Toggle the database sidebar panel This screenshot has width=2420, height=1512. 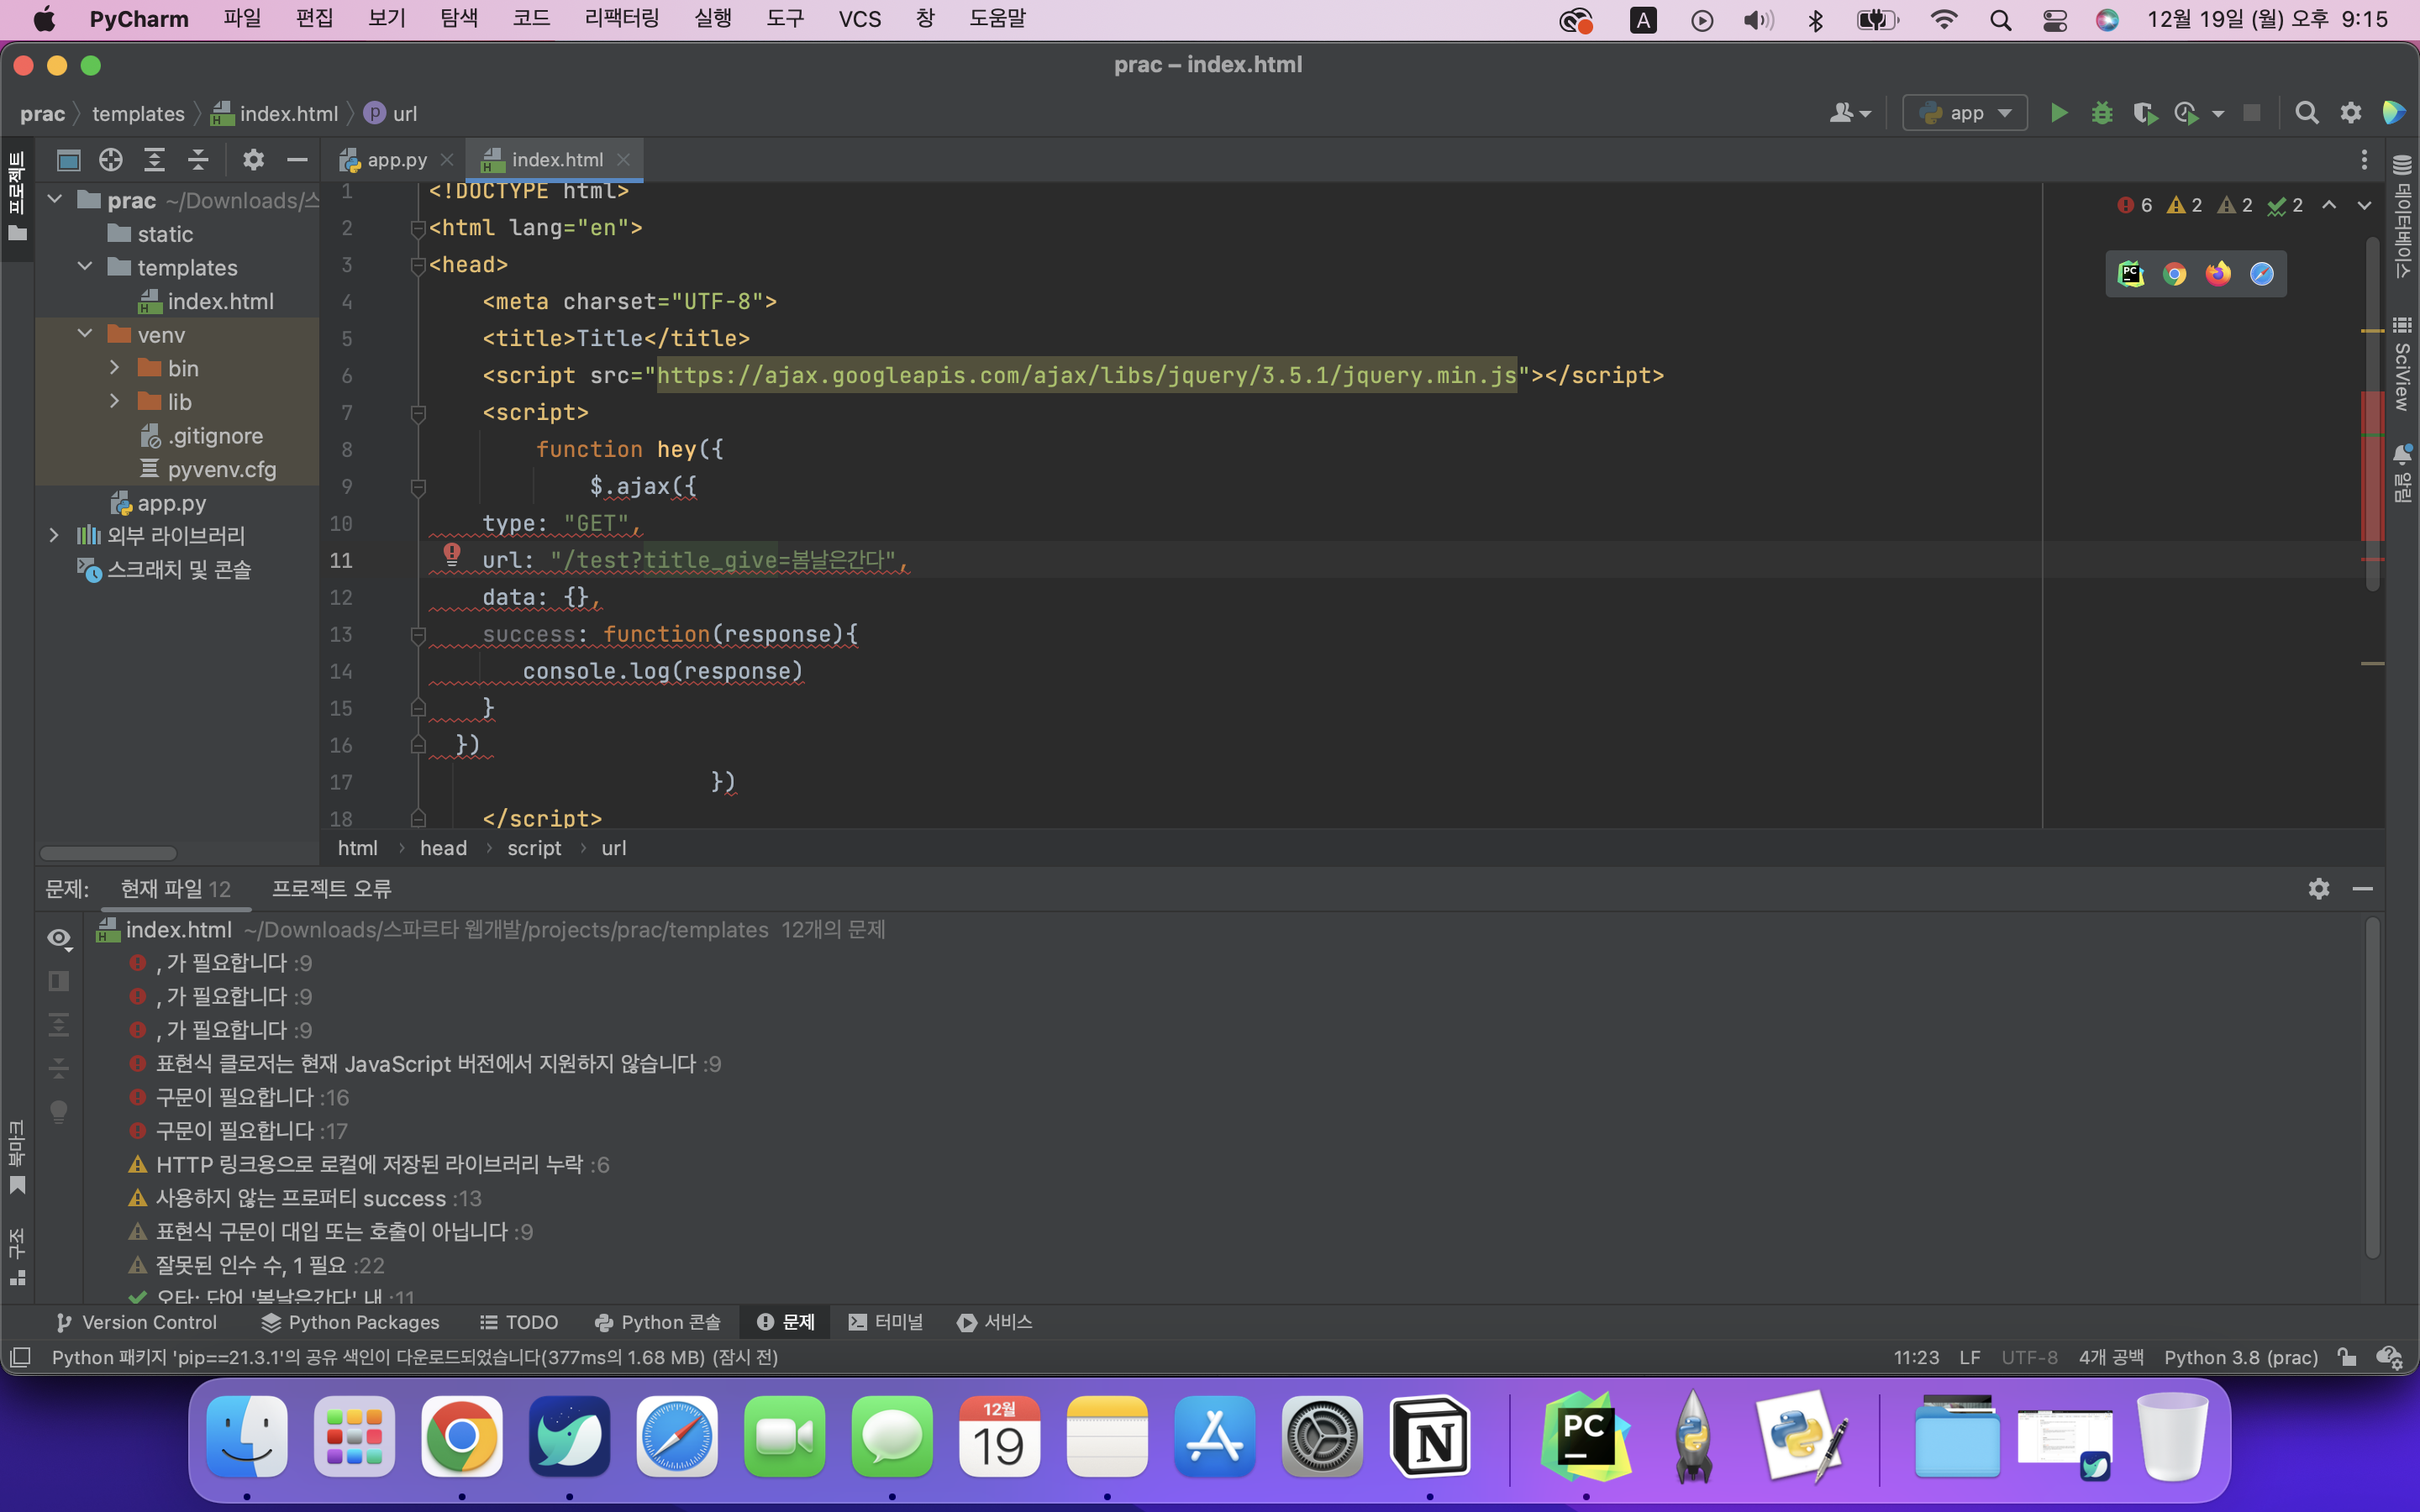[x=2402, y=217]
